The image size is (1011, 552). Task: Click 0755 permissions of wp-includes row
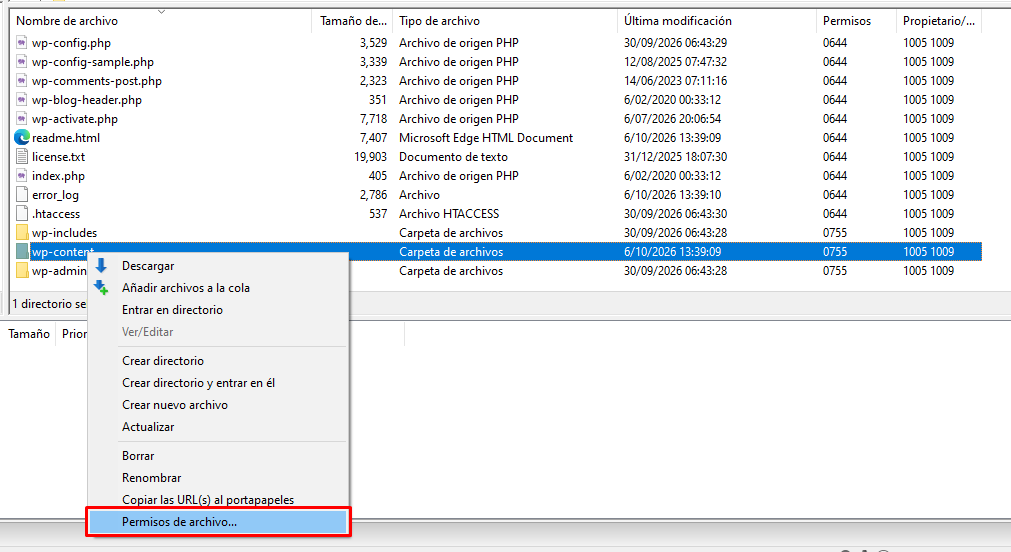(835, 233)
